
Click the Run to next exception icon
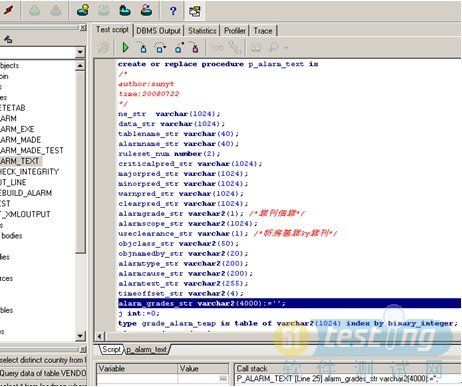click(195, 48)
